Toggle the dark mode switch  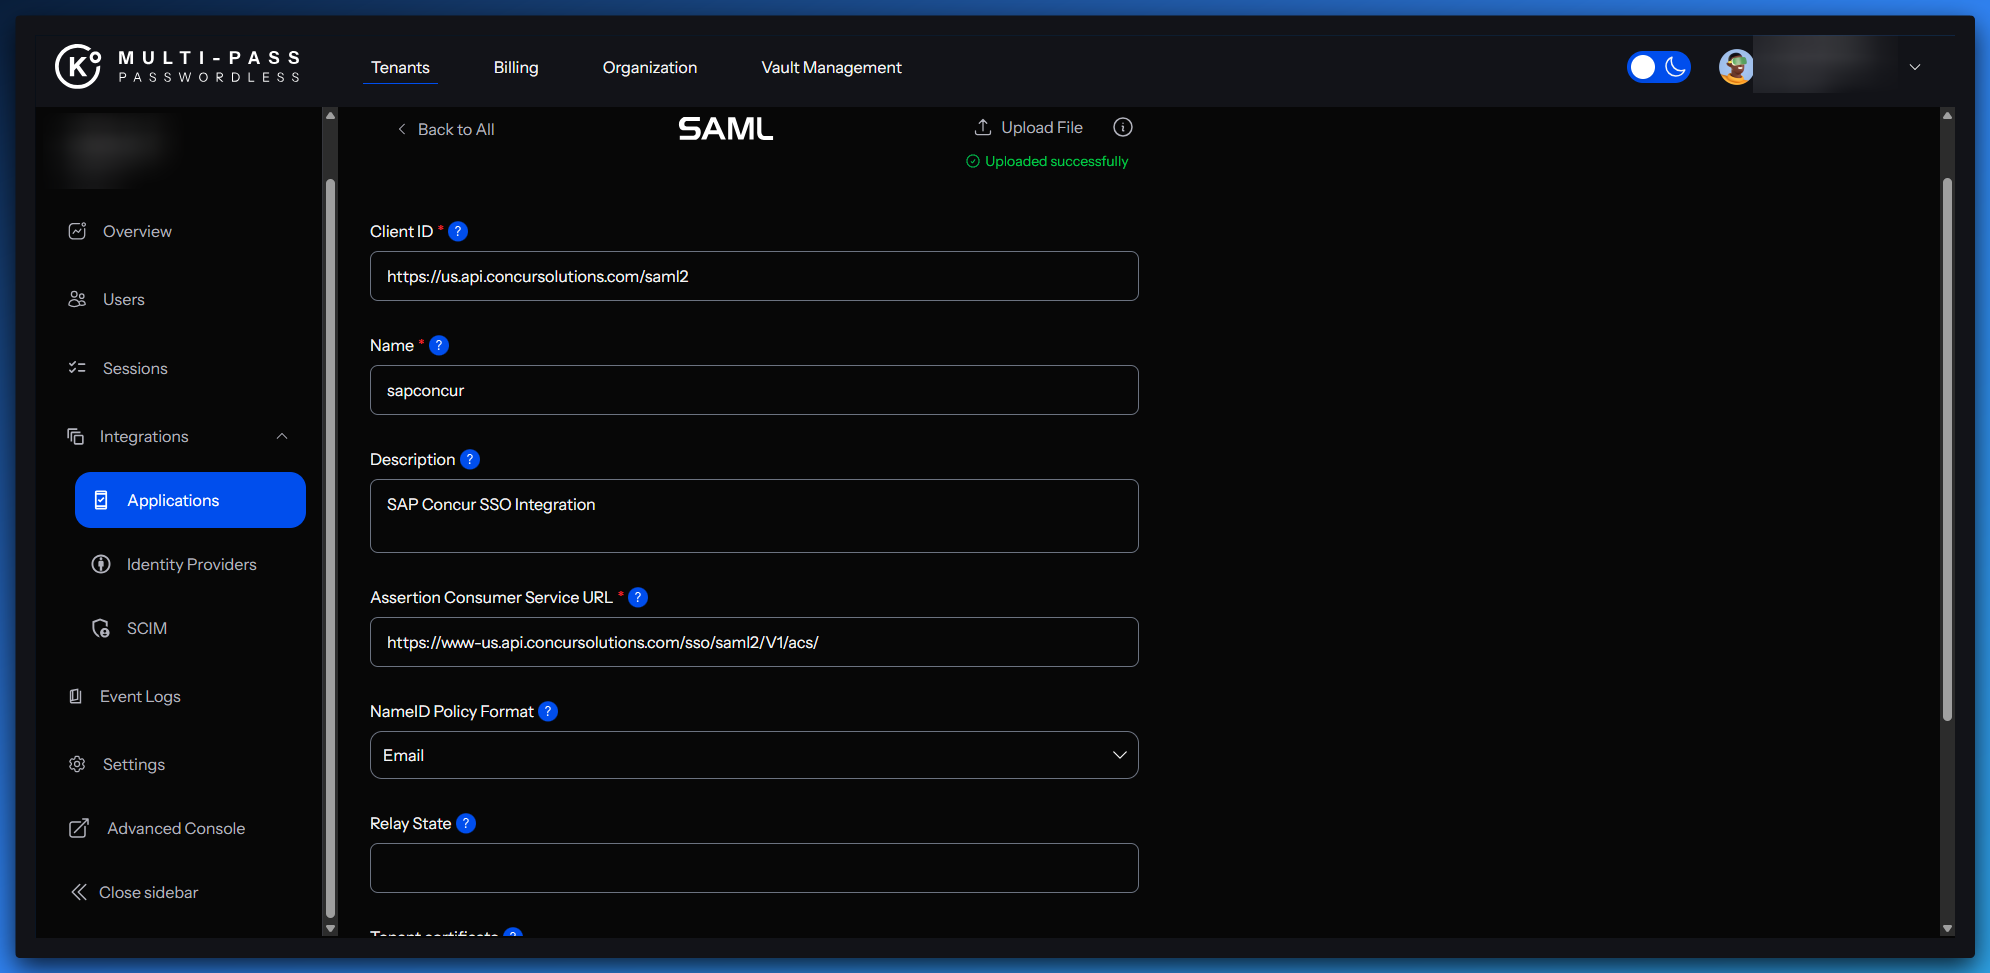coord(1658,67)
